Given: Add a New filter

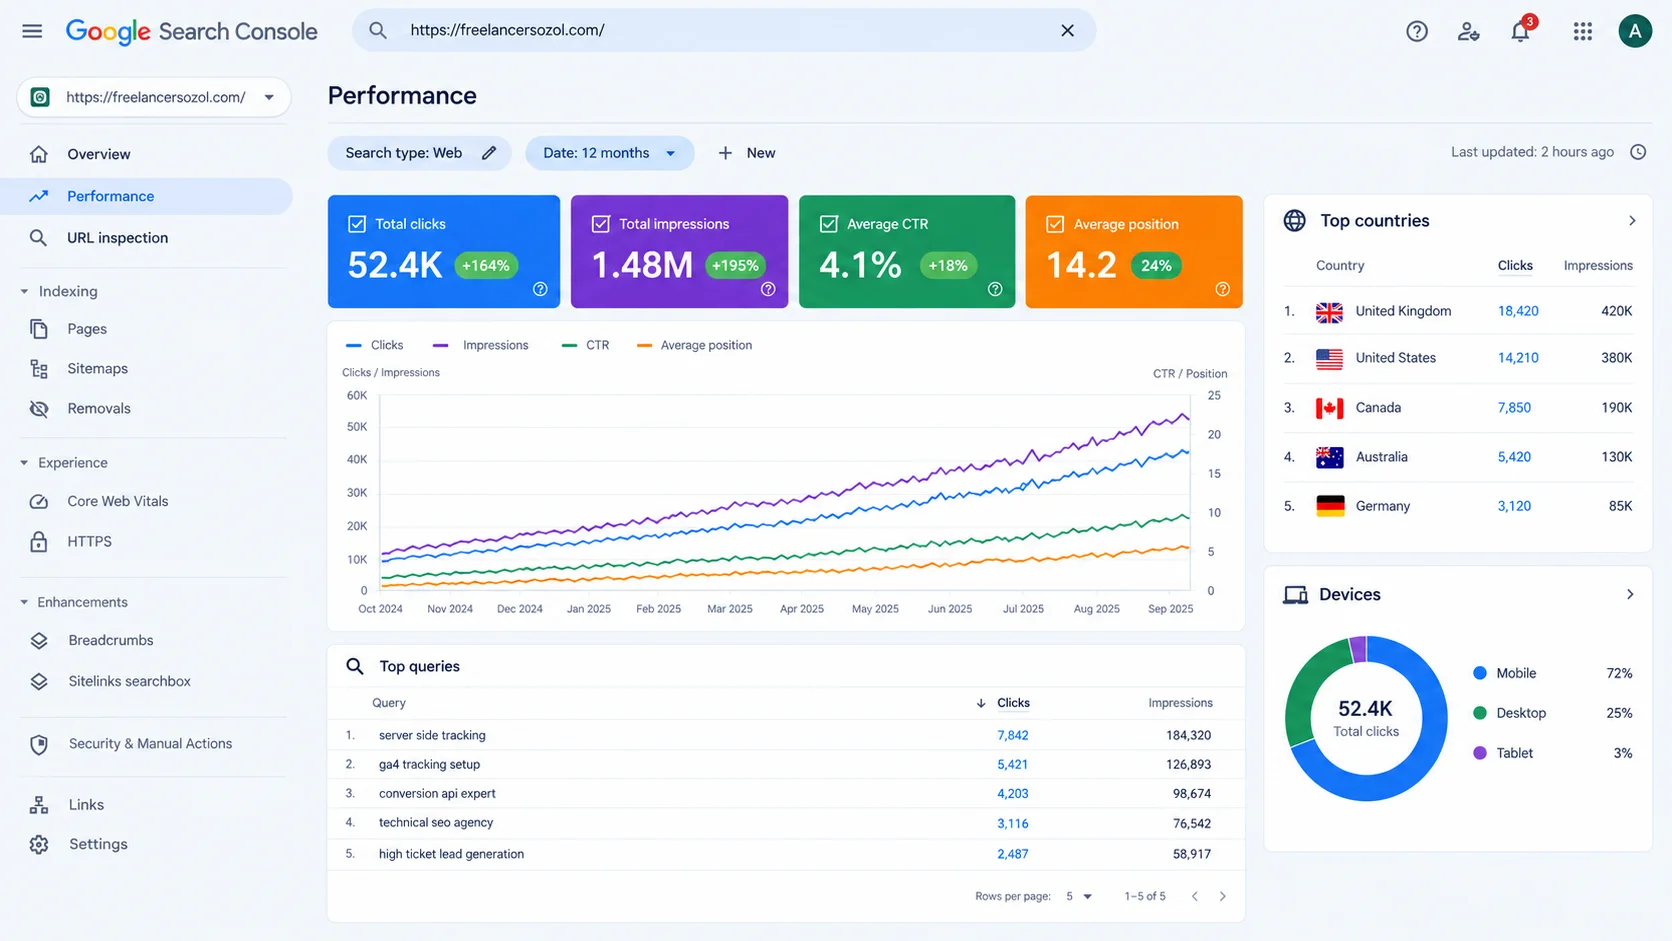Looking at the screenshot, I should click(747, 153).
